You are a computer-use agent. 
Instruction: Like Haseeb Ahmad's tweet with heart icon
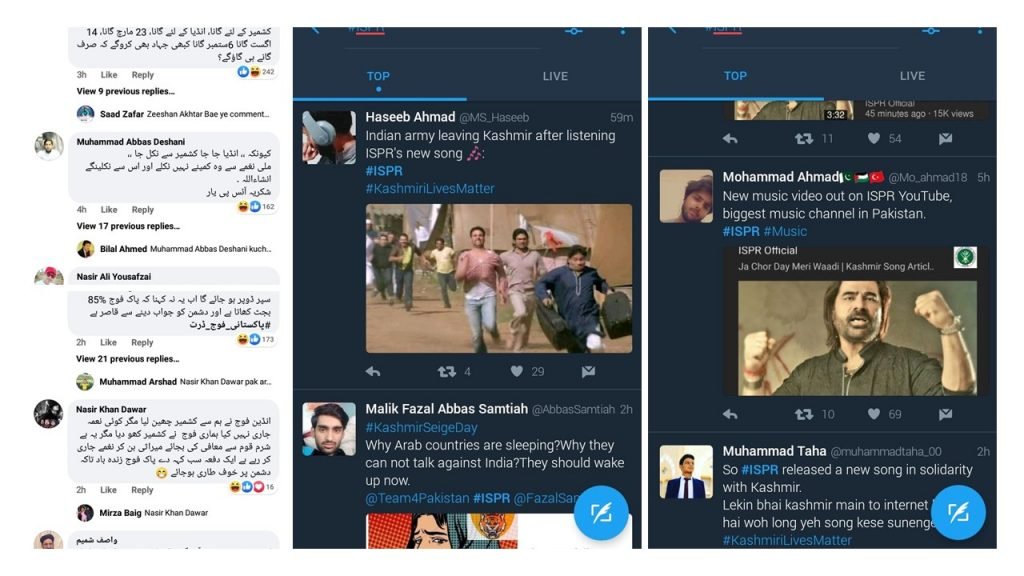point(517,372)
